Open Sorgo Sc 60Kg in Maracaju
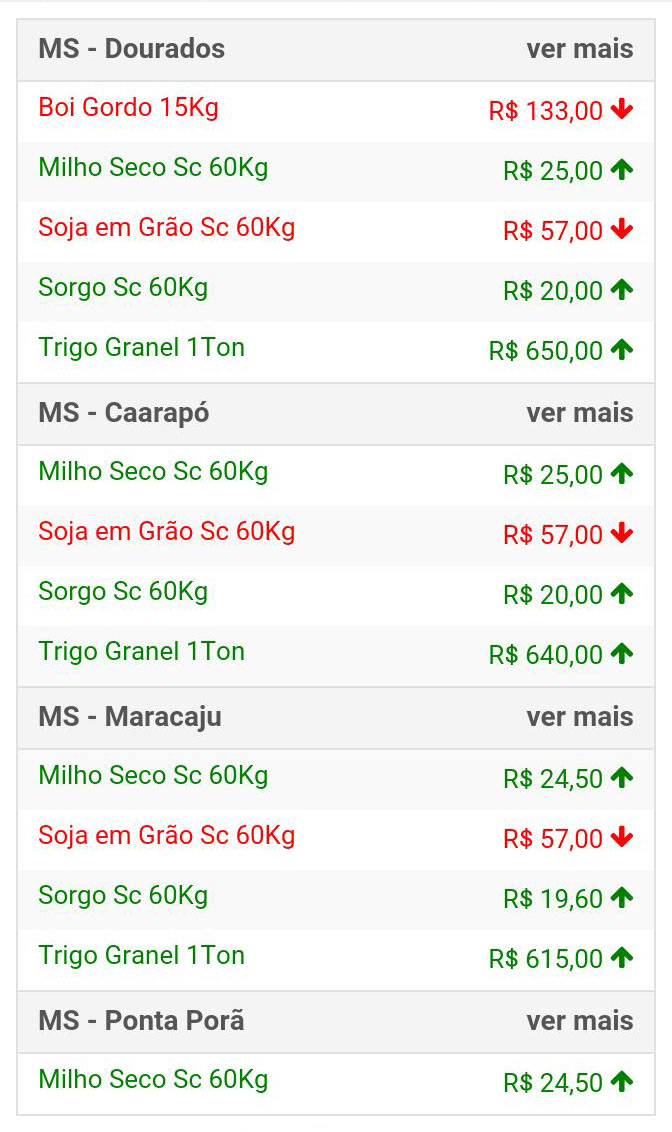The image size is (672, 1132). (x=123, y=895)
